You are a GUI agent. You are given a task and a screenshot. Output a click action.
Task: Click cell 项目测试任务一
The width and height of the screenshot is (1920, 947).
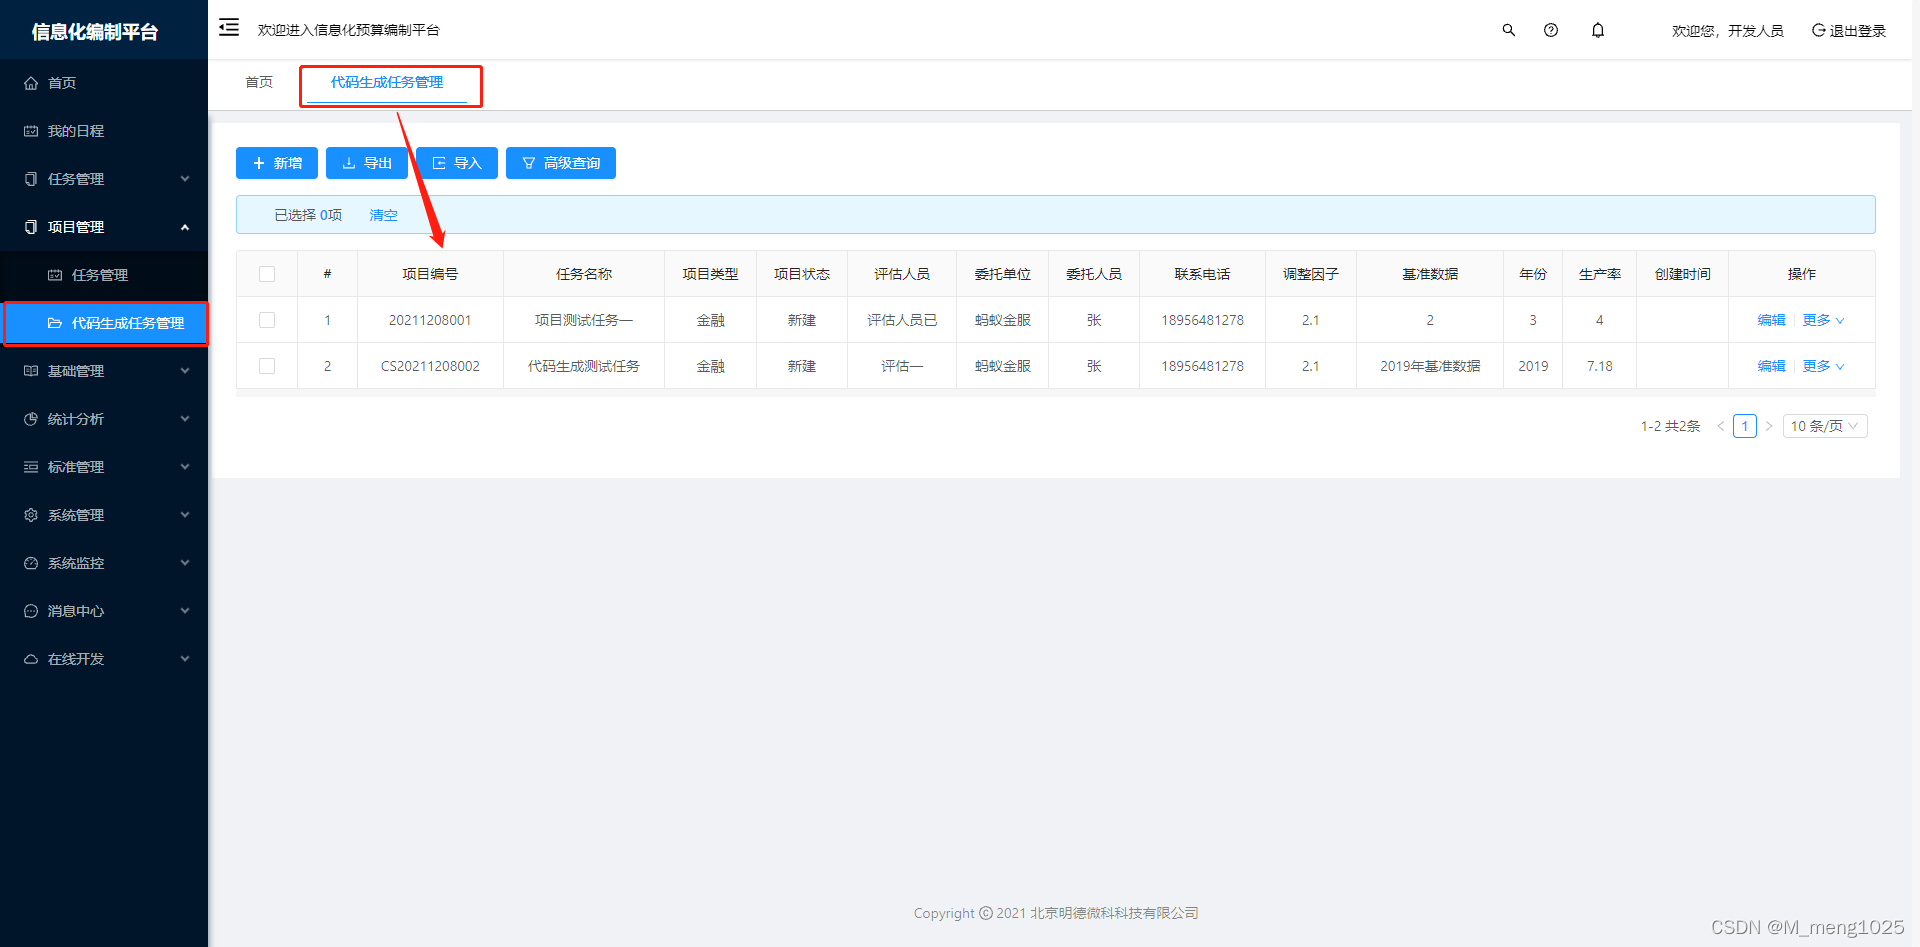click(584, 320)
